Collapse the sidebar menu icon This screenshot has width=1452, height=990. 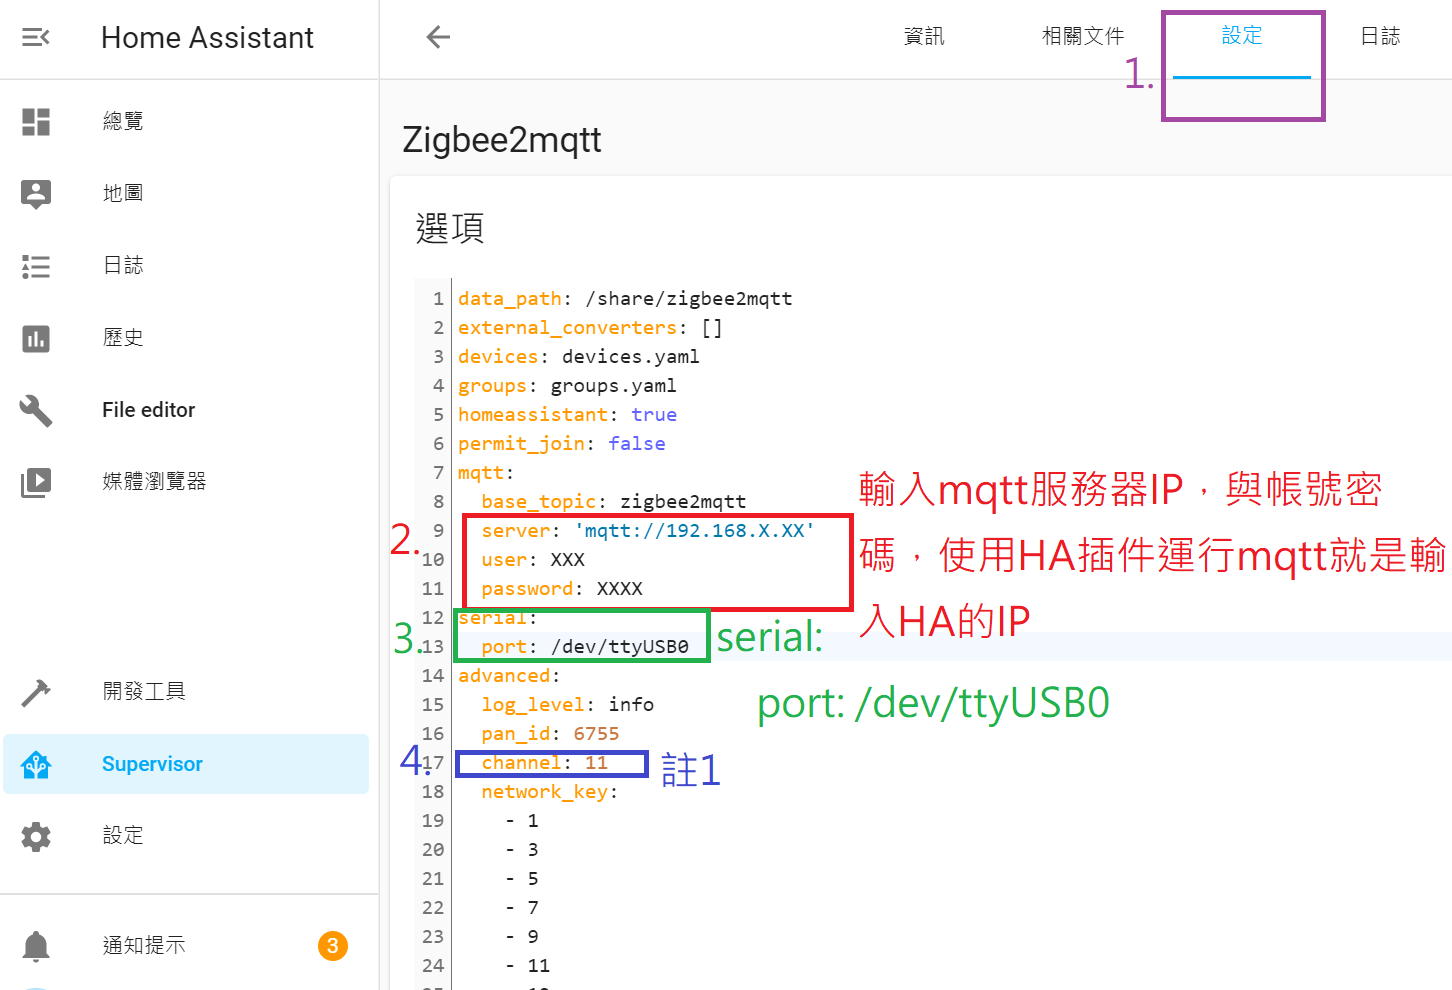[x=36, y=38]
